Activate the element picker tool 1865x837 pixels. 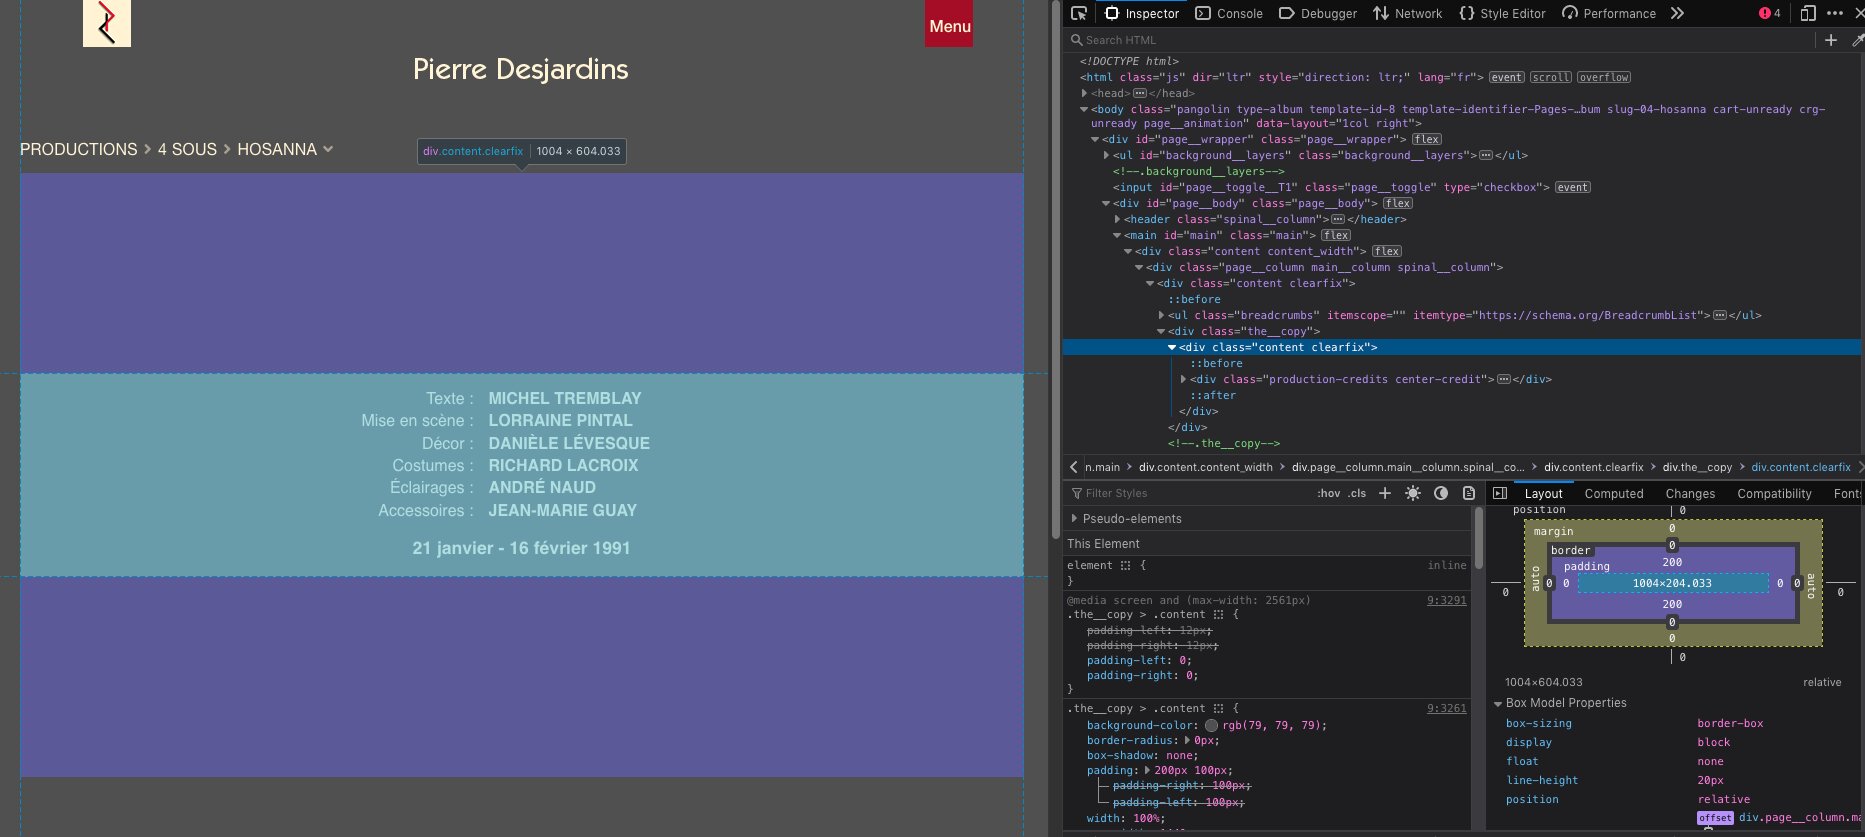click(1079, 13)
